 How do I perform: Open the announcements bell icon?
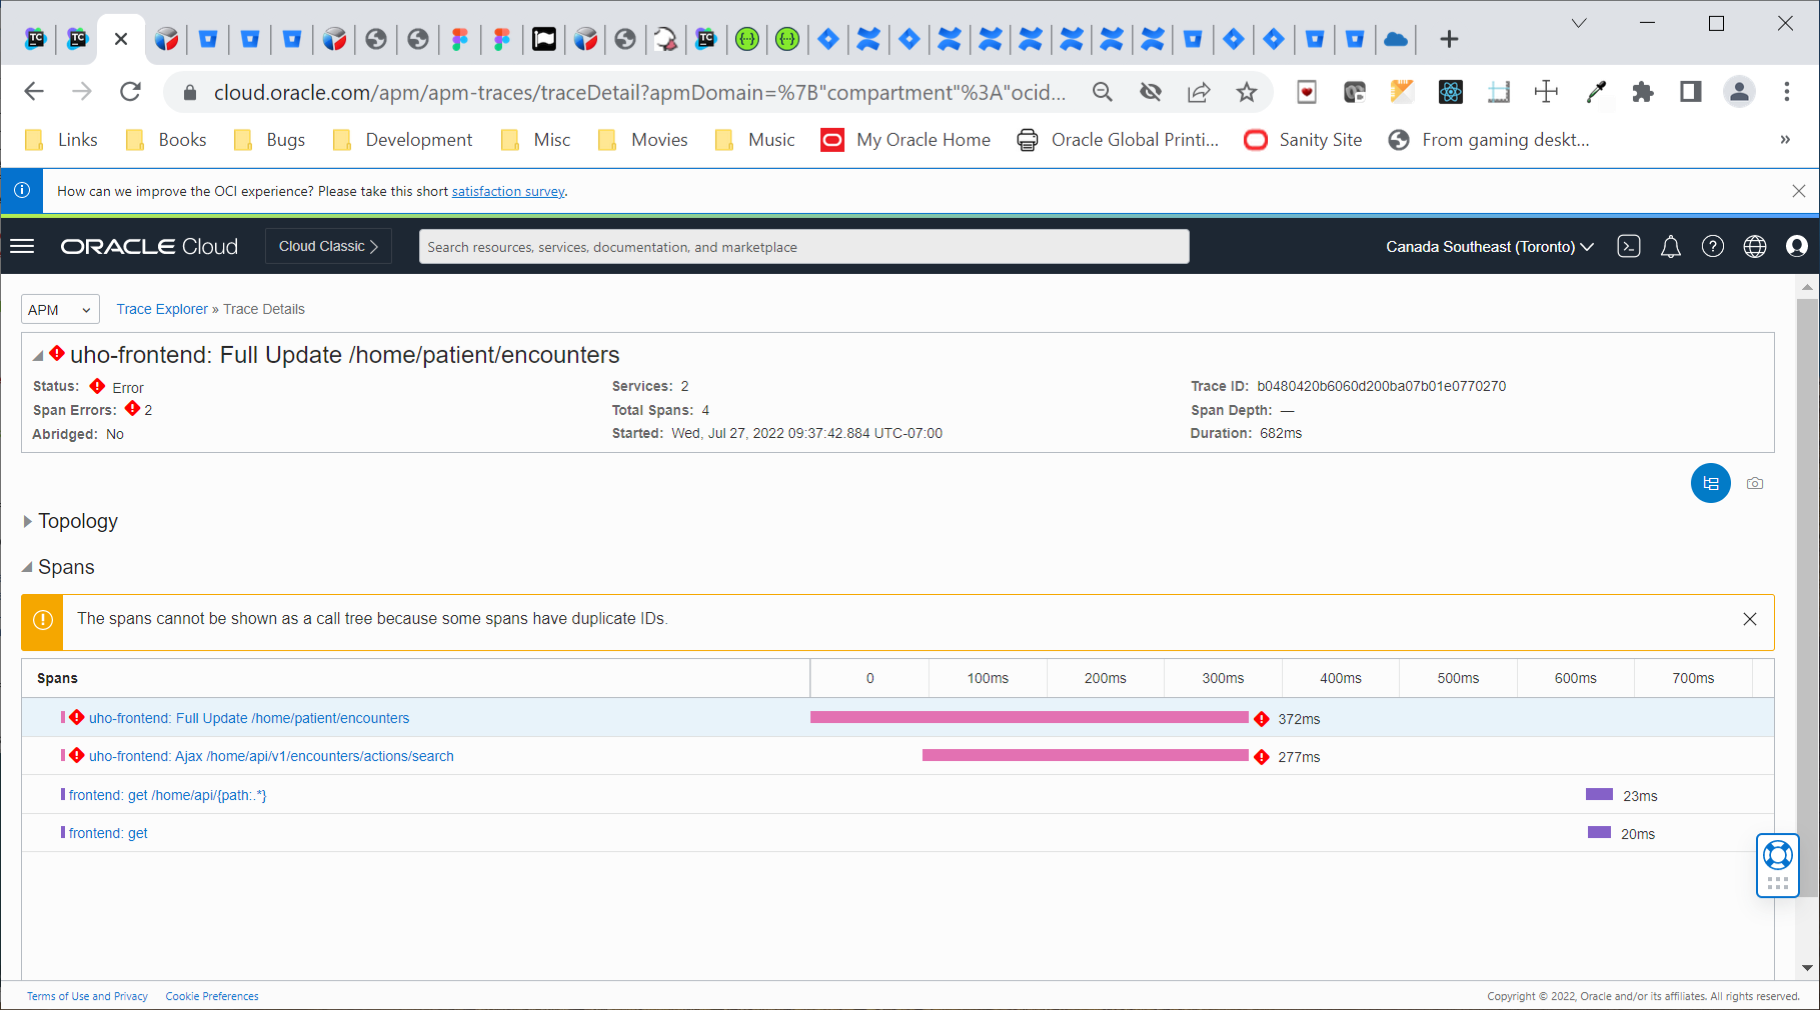coord(1671,246)
